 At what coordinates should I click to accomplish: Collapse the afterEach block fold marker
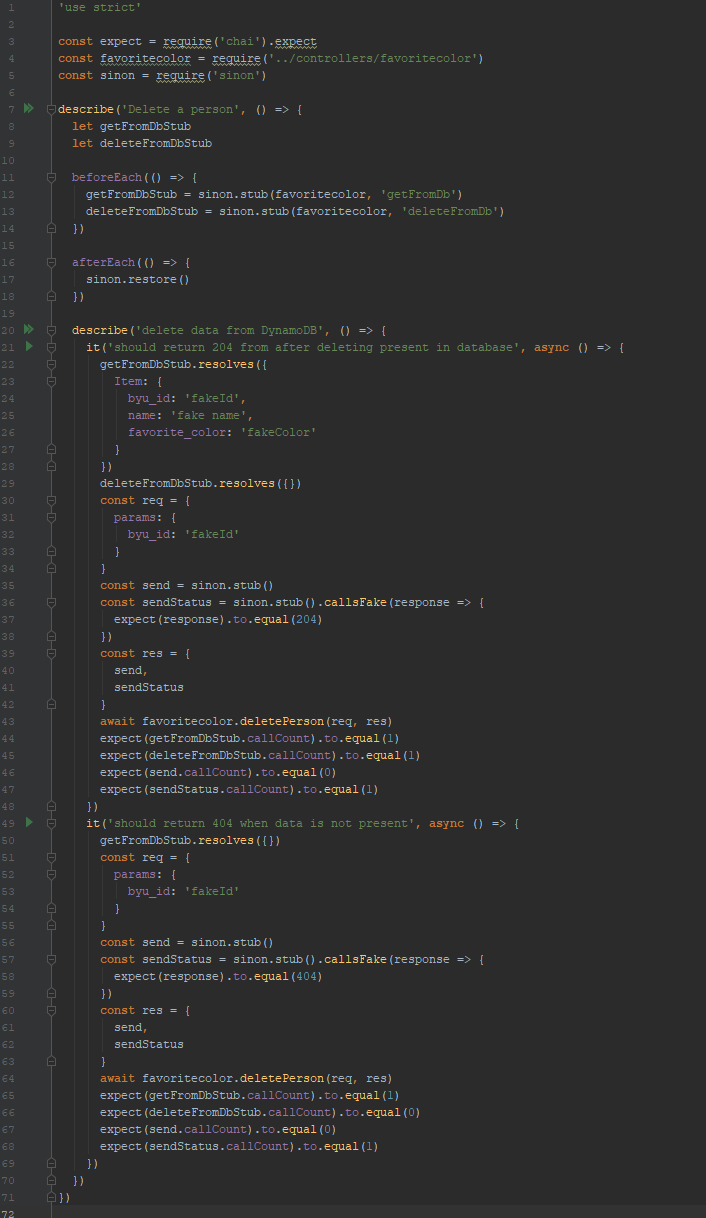click(x=51, y=262)
